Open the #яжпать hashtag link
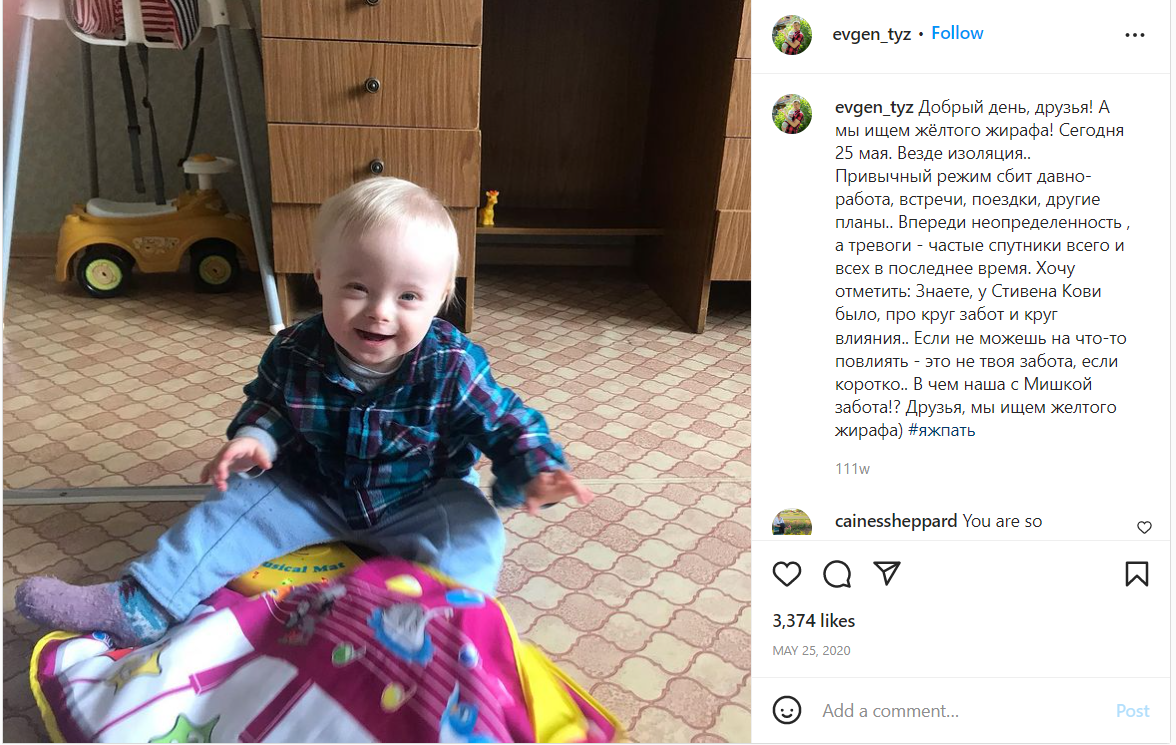 941,431
